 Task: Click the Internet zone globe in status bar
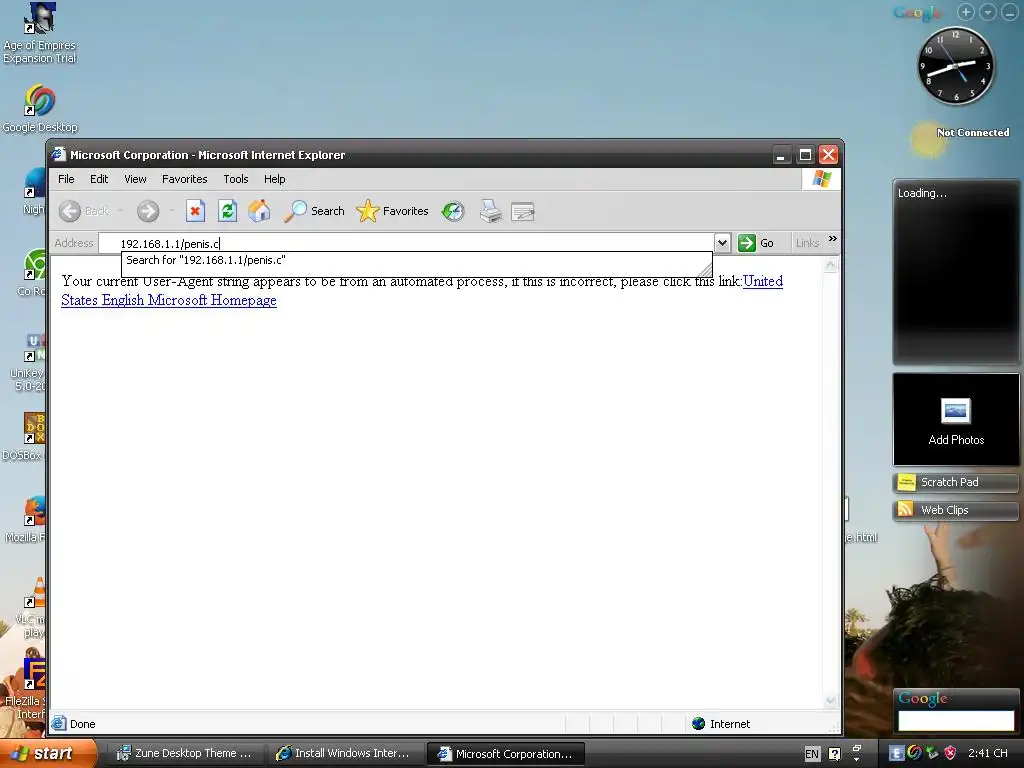pos(698,724)
